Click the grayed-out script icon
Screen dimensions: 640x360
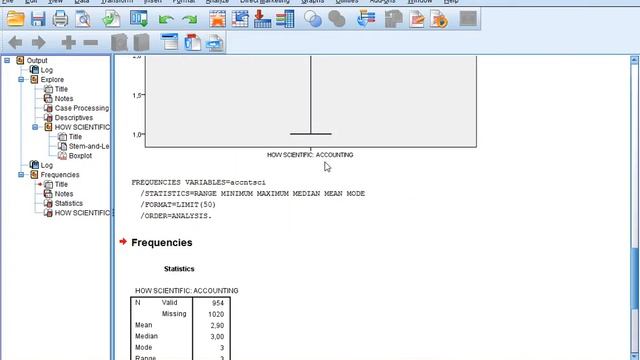coord(393,19)
